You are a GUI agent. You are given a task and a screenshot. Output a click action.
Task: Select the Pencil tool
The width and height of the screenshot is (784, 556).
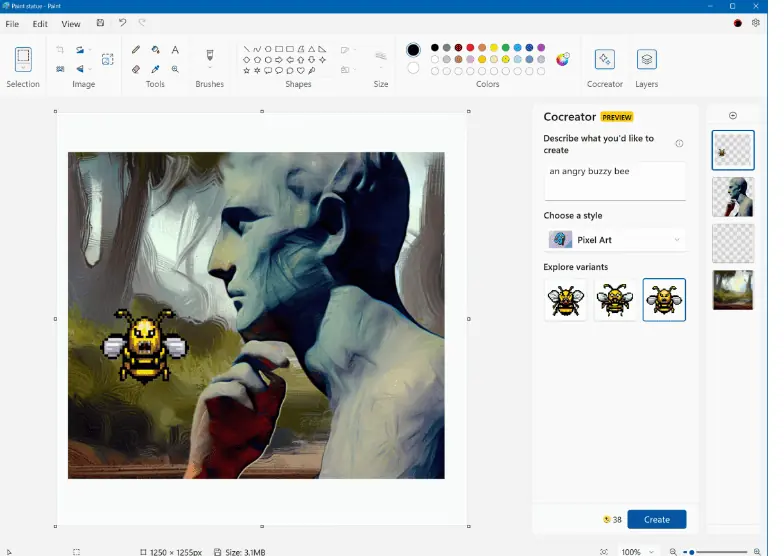(x=136, y=50)
